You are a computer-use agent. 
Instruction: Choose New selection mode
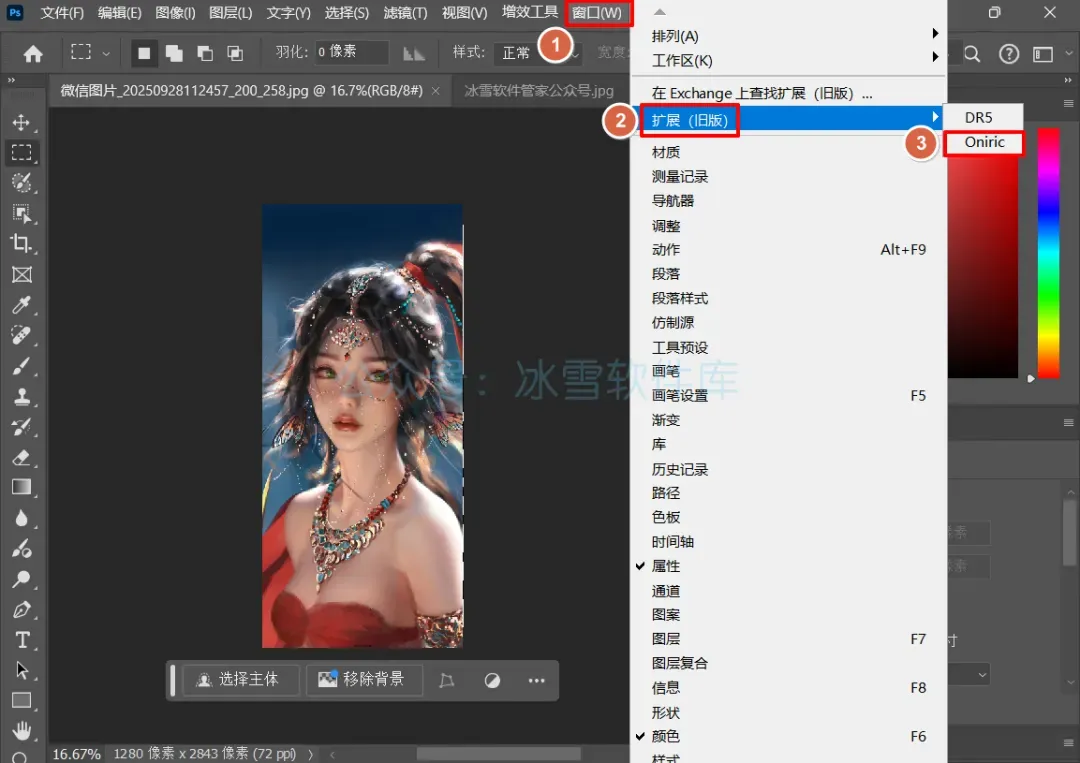coord(144,53)
